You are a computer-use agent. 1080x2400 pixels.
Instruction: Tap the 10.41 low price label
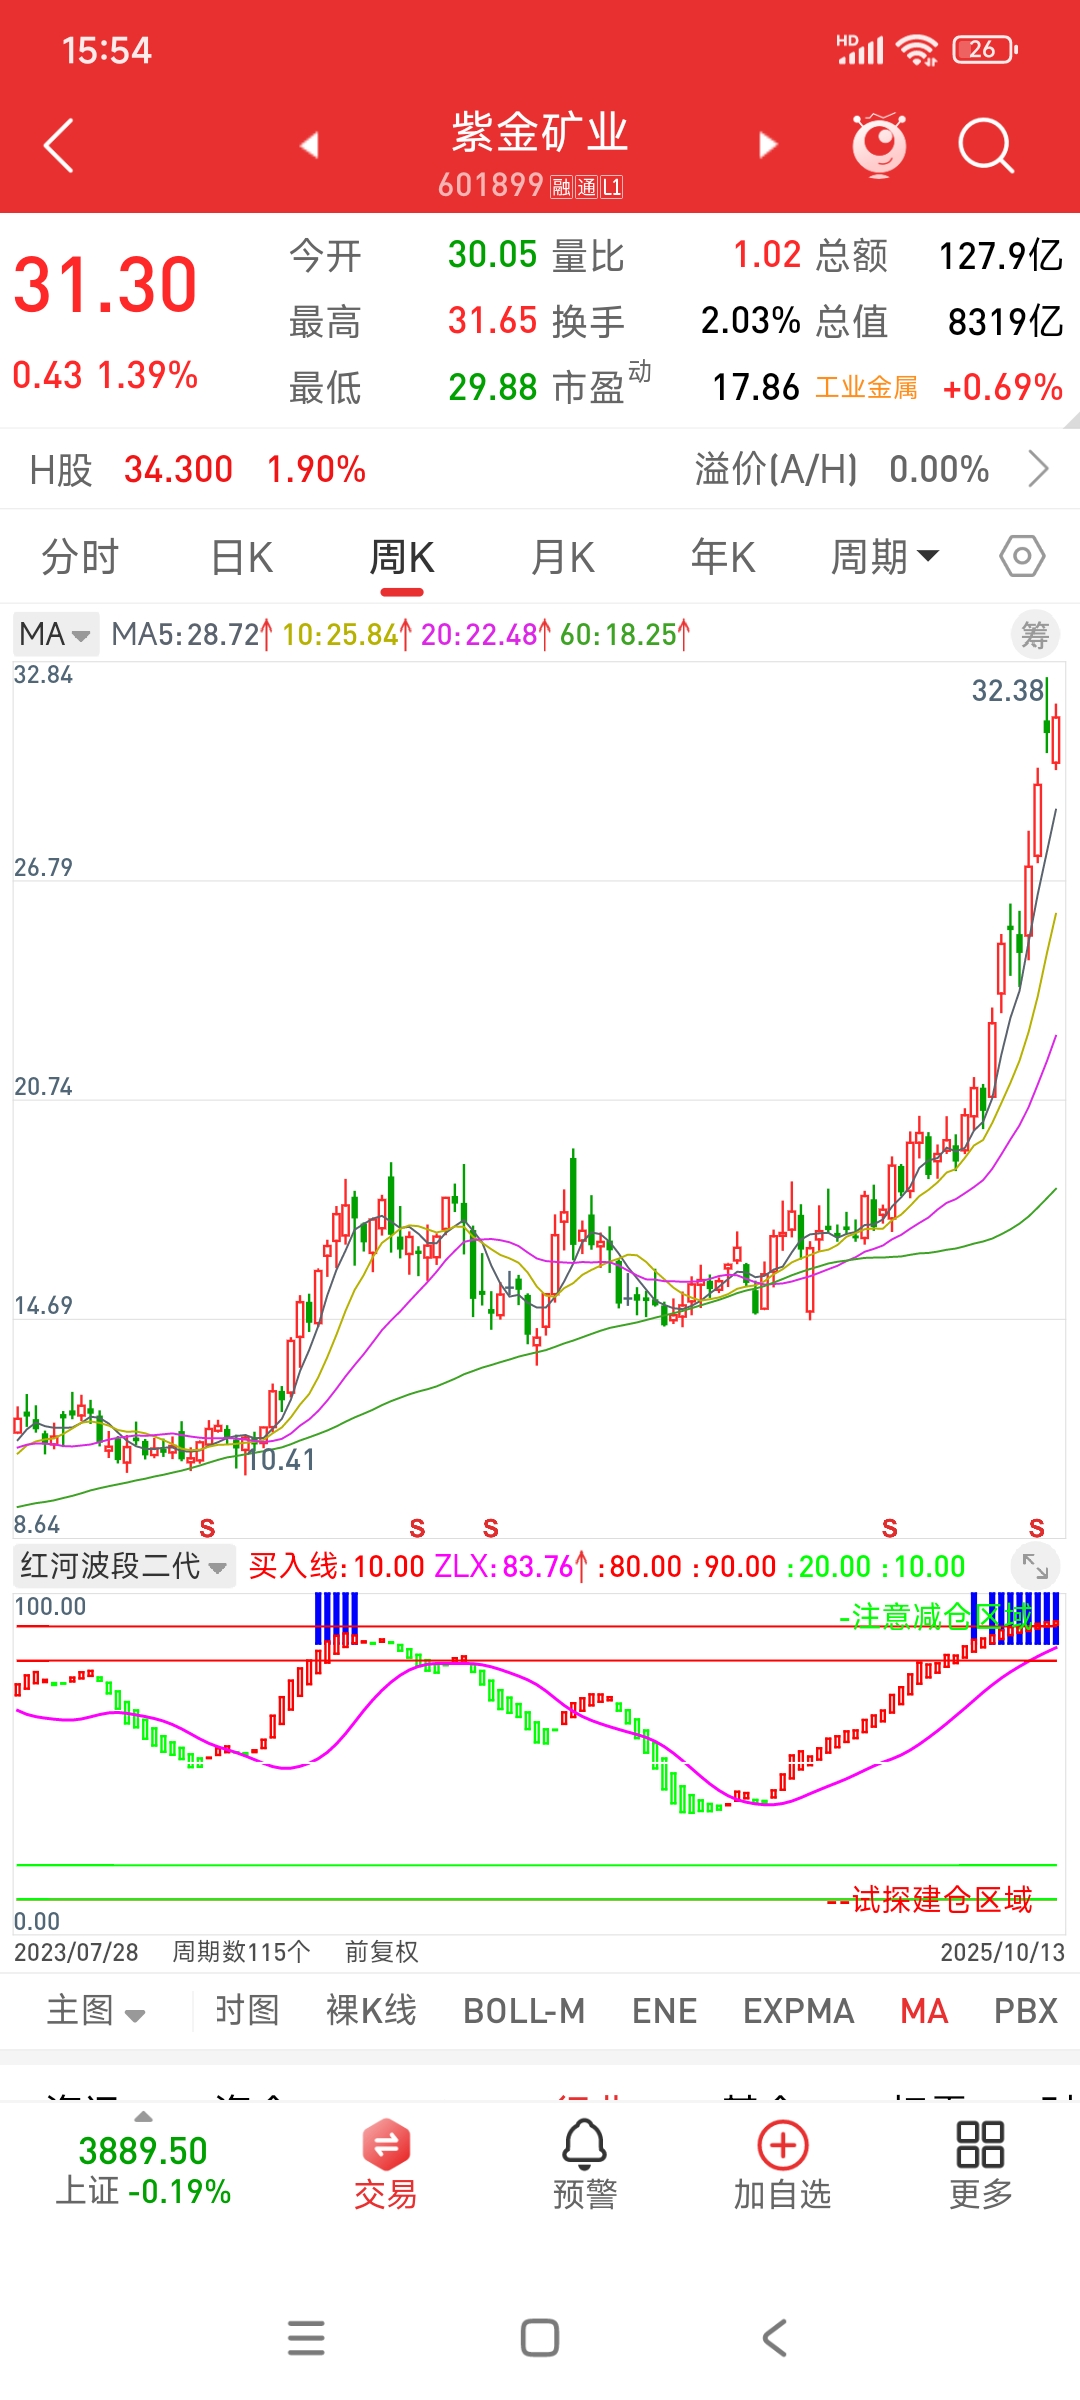(x=282, y=1459)
